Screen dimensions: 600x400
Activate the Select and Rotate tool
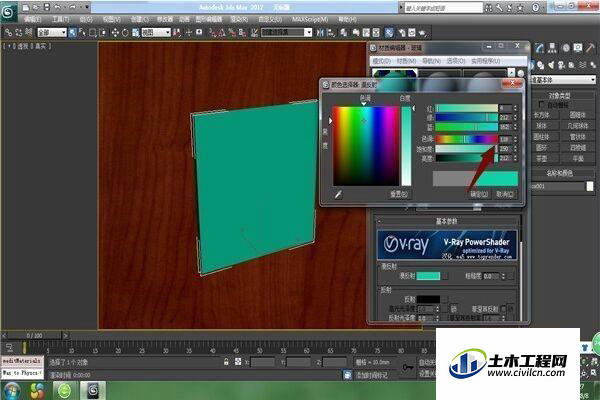tap(125, 33)
